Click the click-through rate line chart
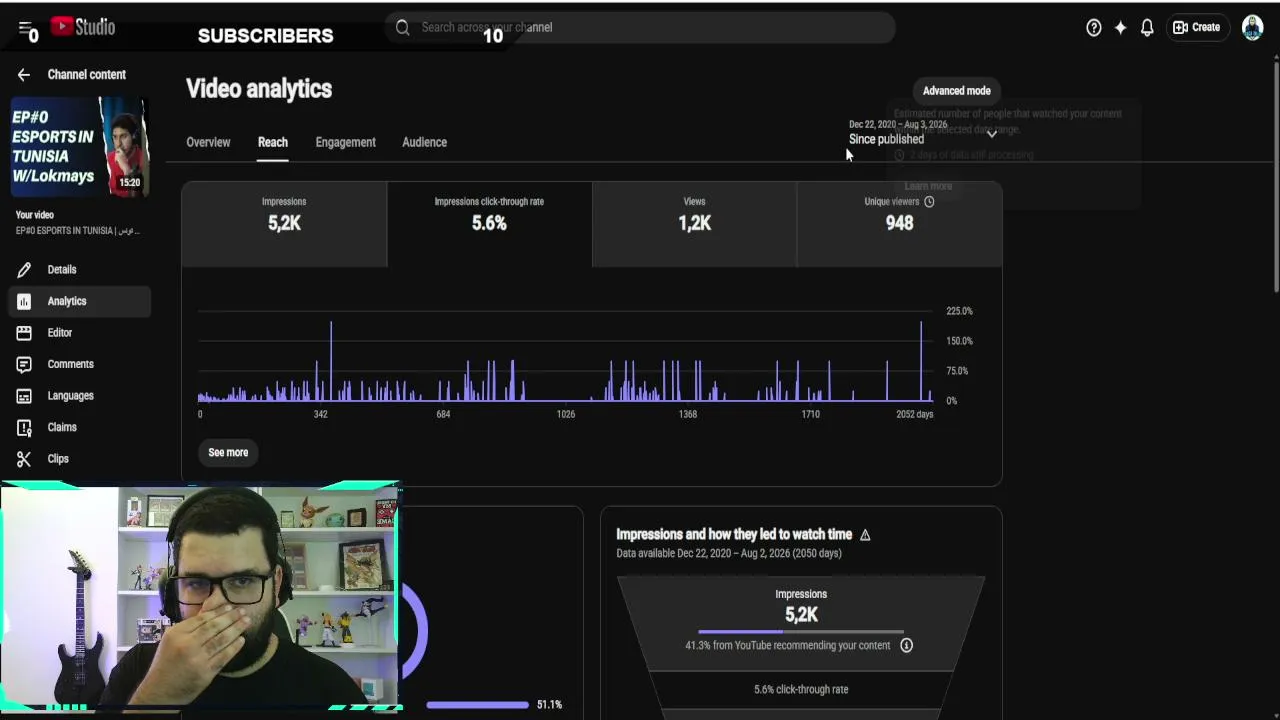 tap(565, 358)
